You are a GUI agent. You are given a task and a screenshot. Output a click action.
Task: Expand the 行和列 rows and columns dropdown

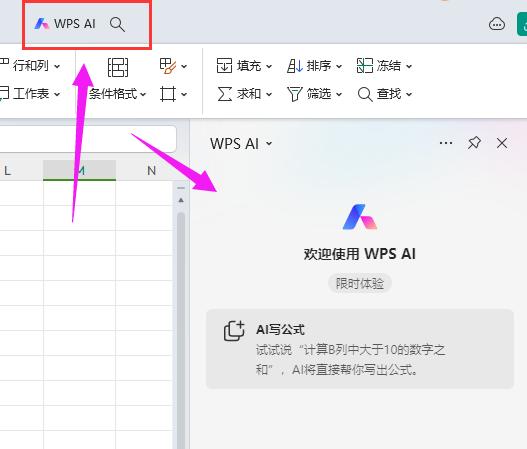[57, 66]
